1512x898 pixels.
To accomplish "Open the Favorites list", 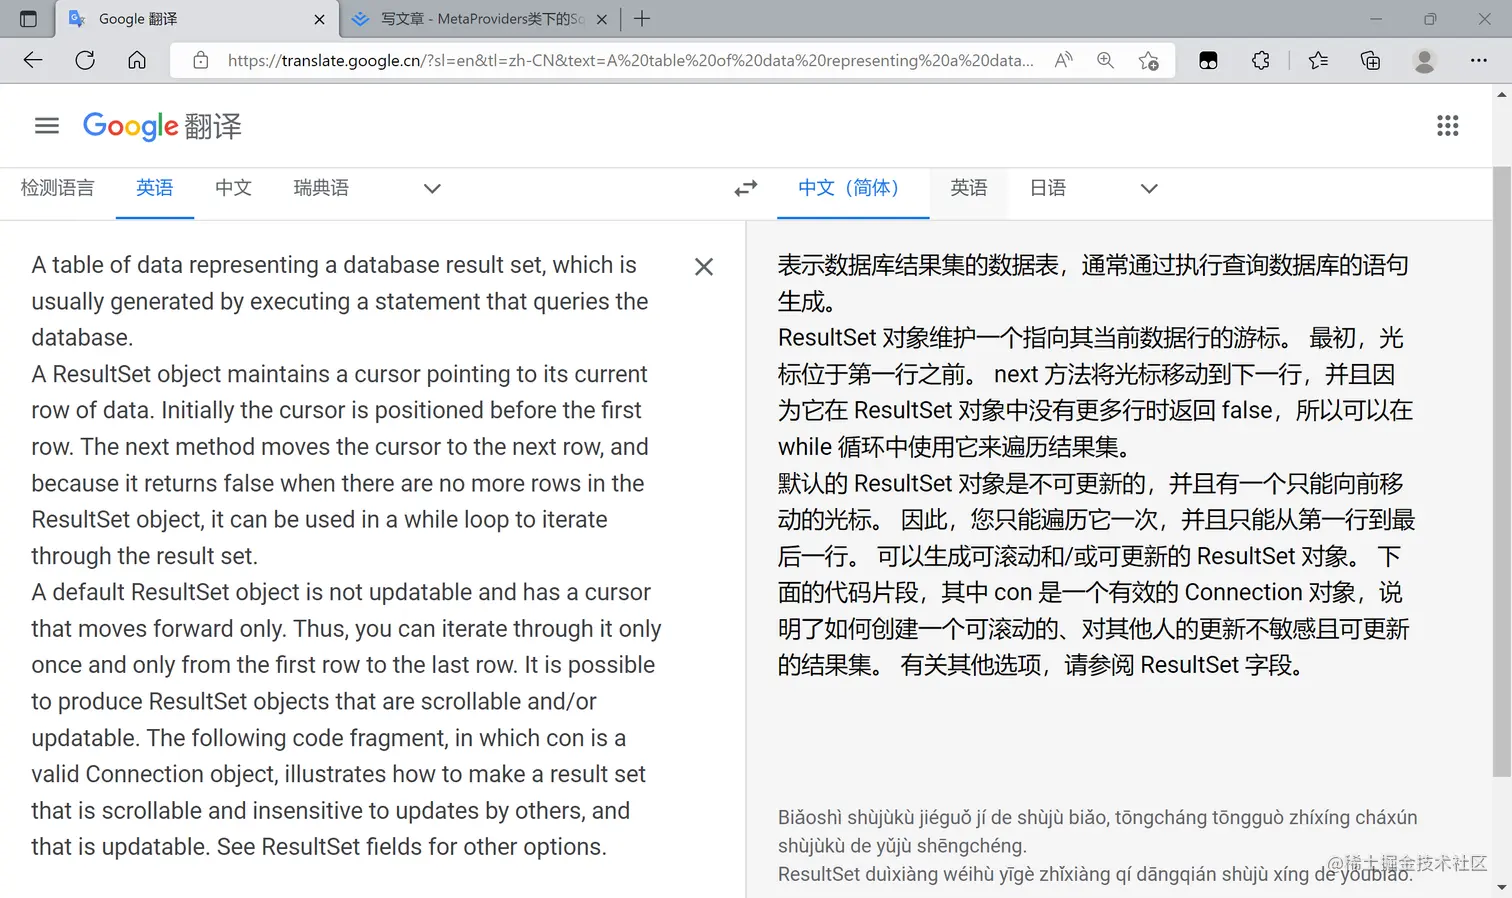I will tap(1318, 60).
